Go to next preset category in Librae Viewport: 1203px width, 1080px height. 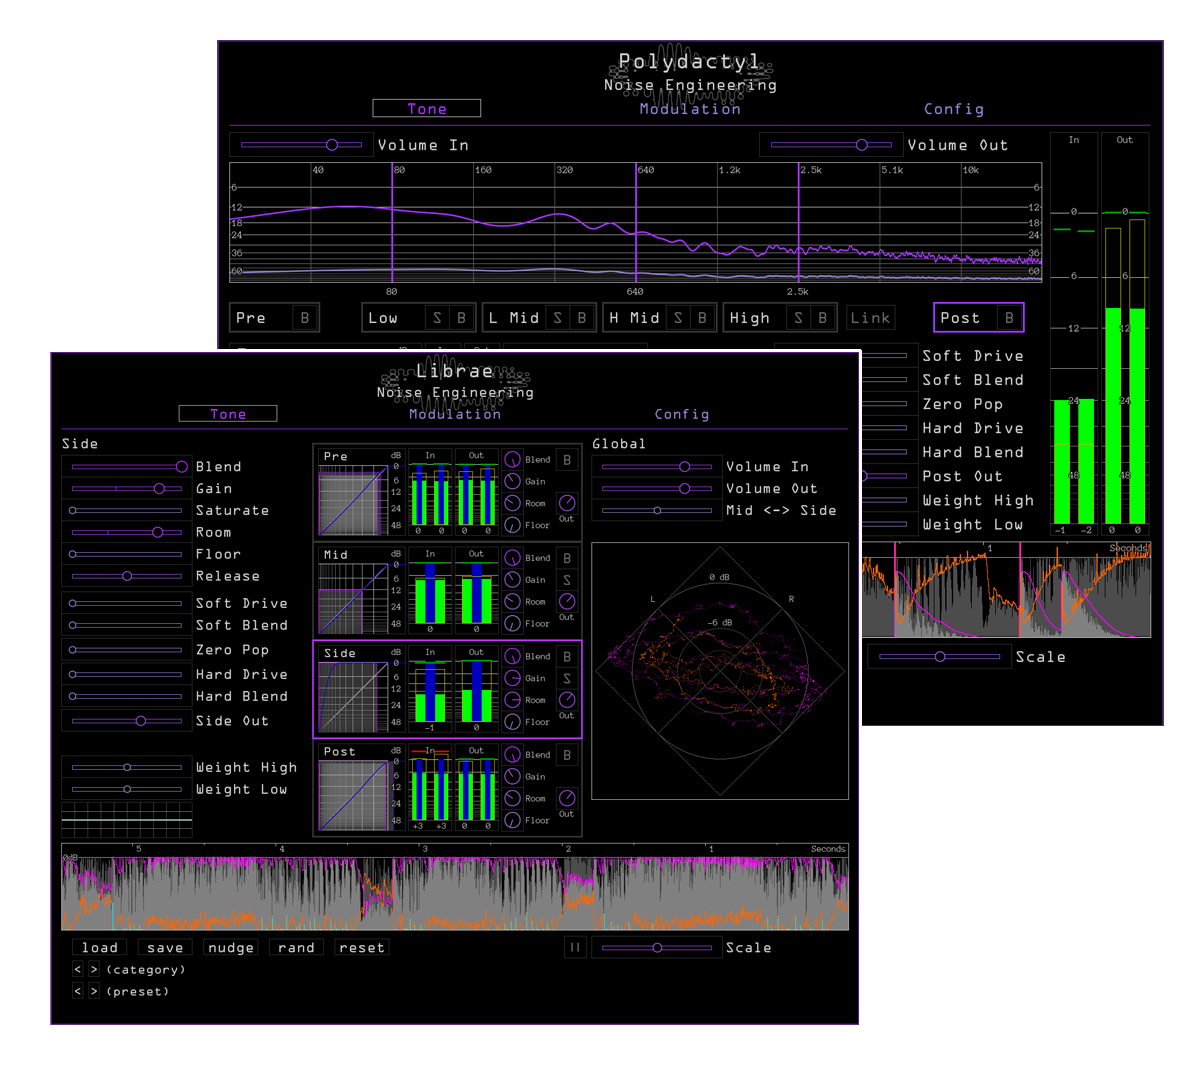tap(94, 969)
